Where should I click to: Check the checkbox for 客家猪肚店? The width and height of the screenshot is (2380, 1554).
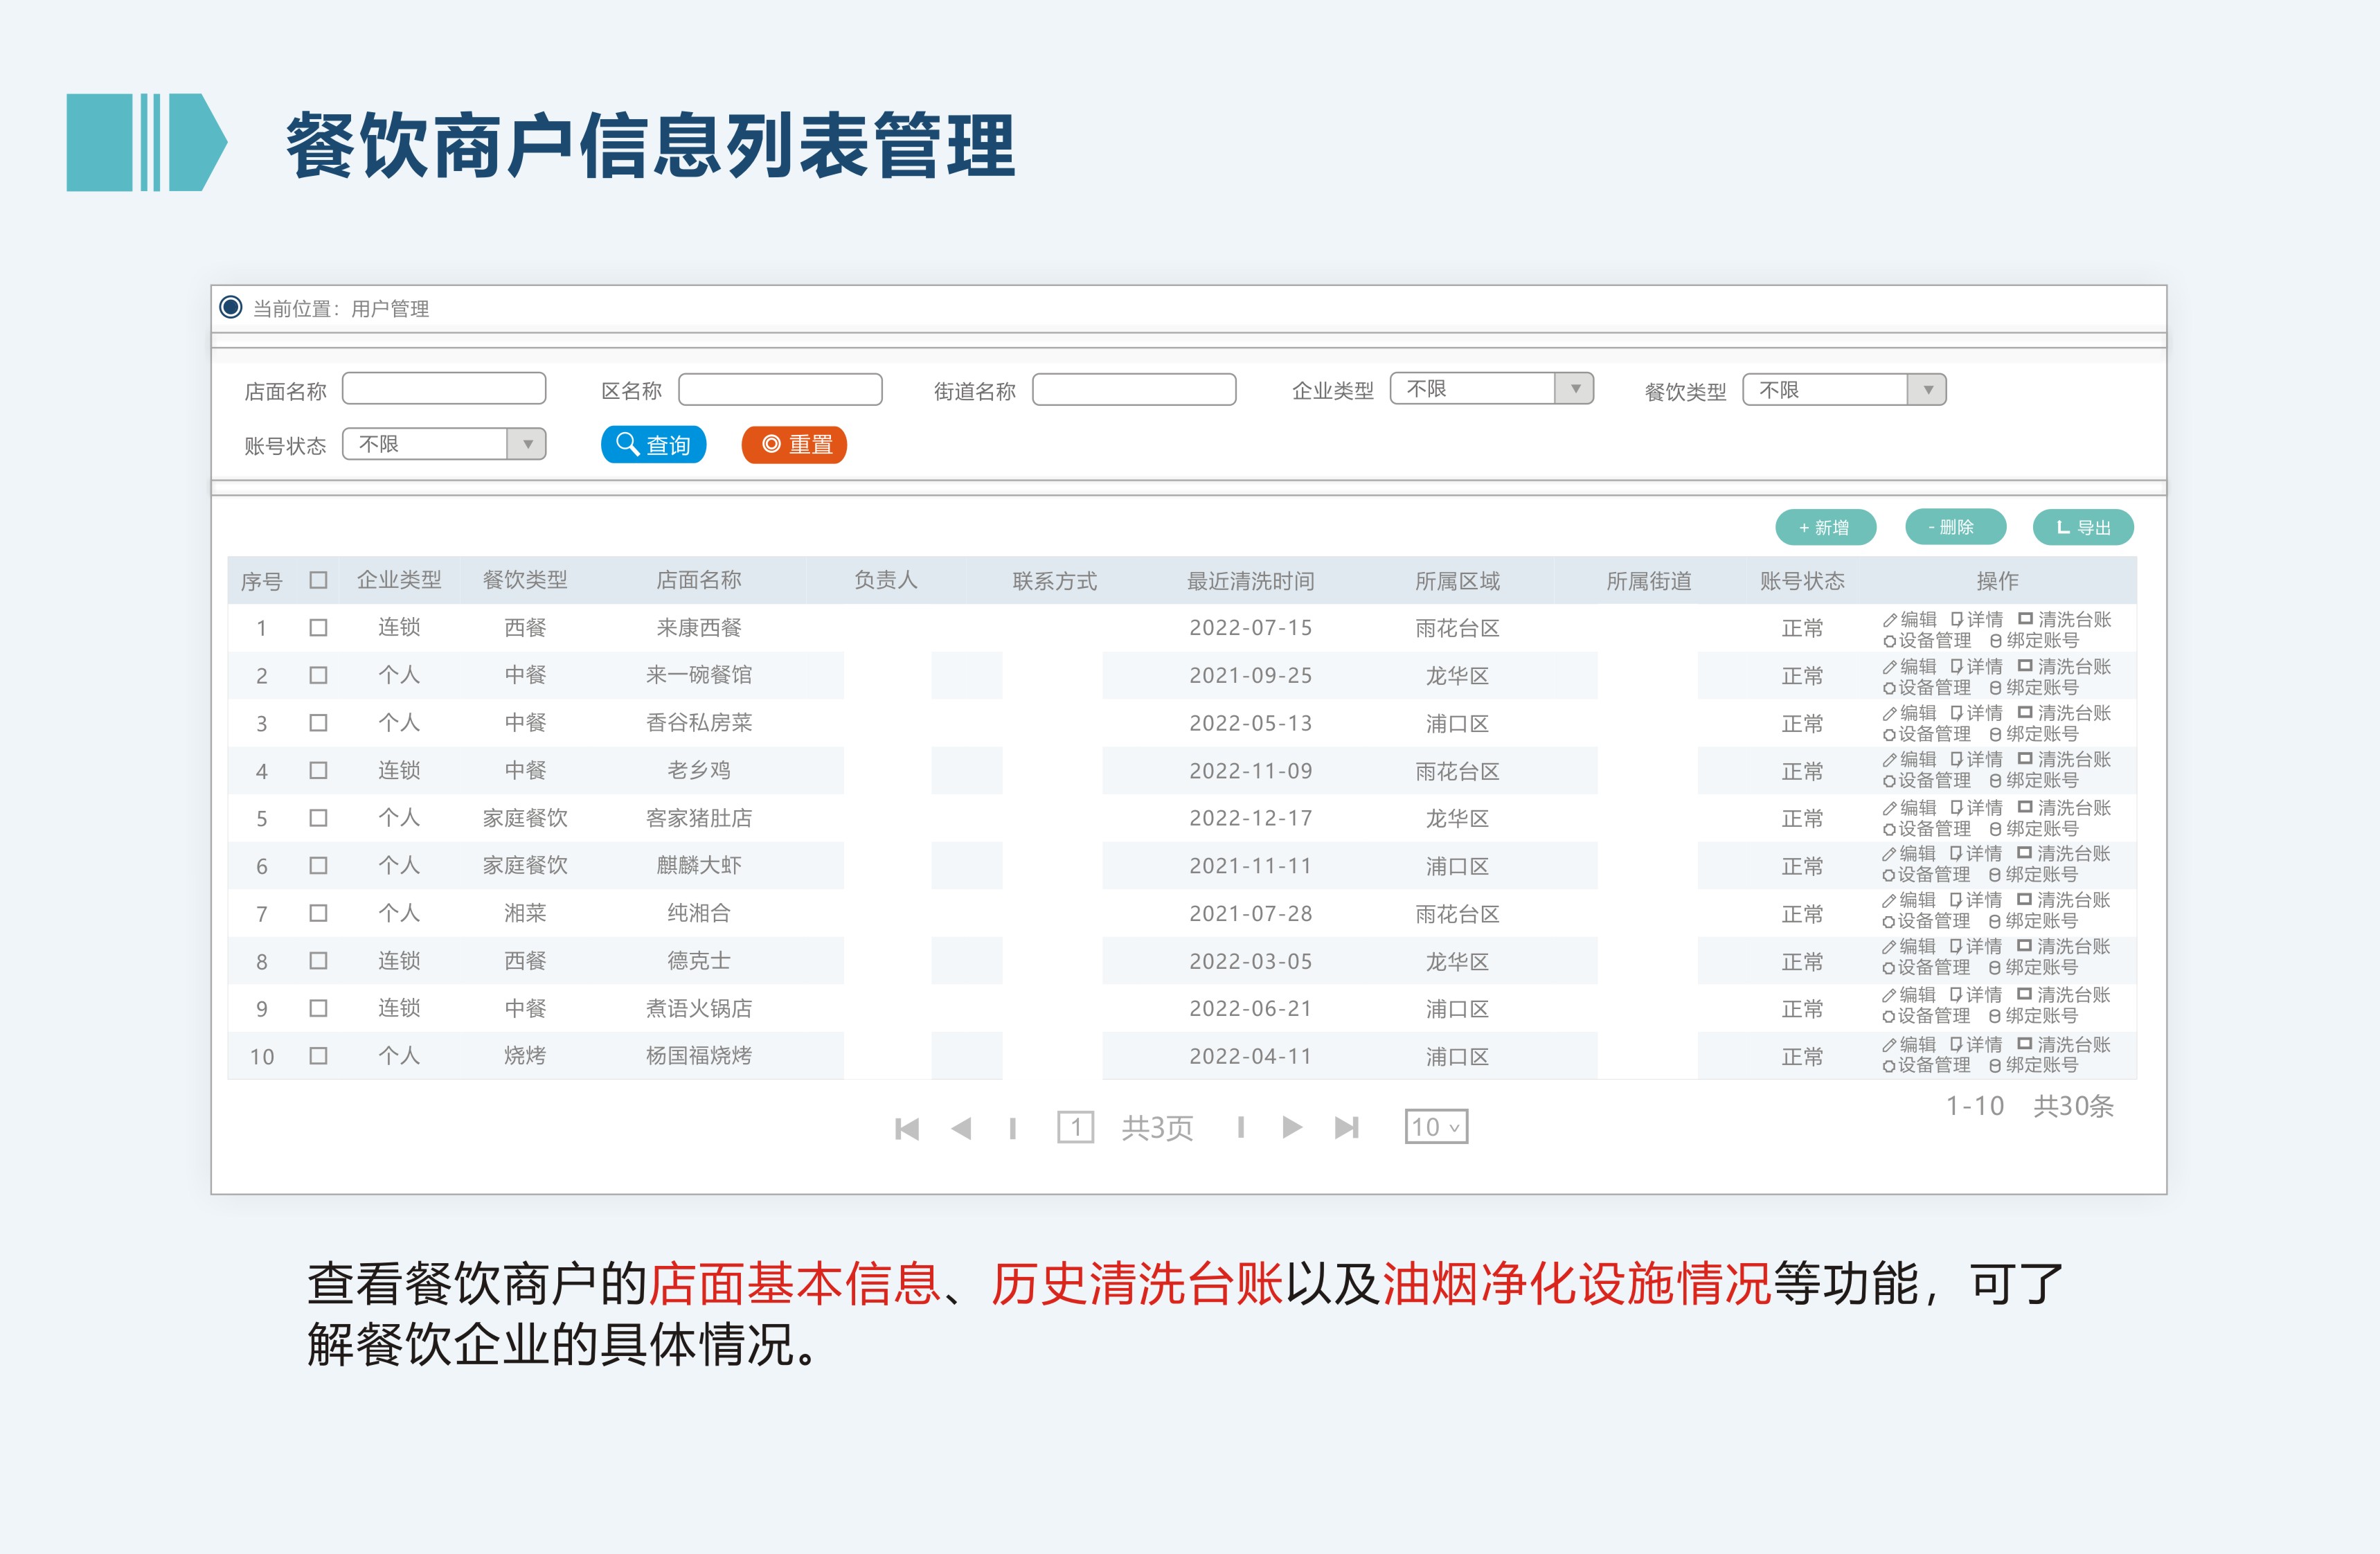click(x=319, y=818)
